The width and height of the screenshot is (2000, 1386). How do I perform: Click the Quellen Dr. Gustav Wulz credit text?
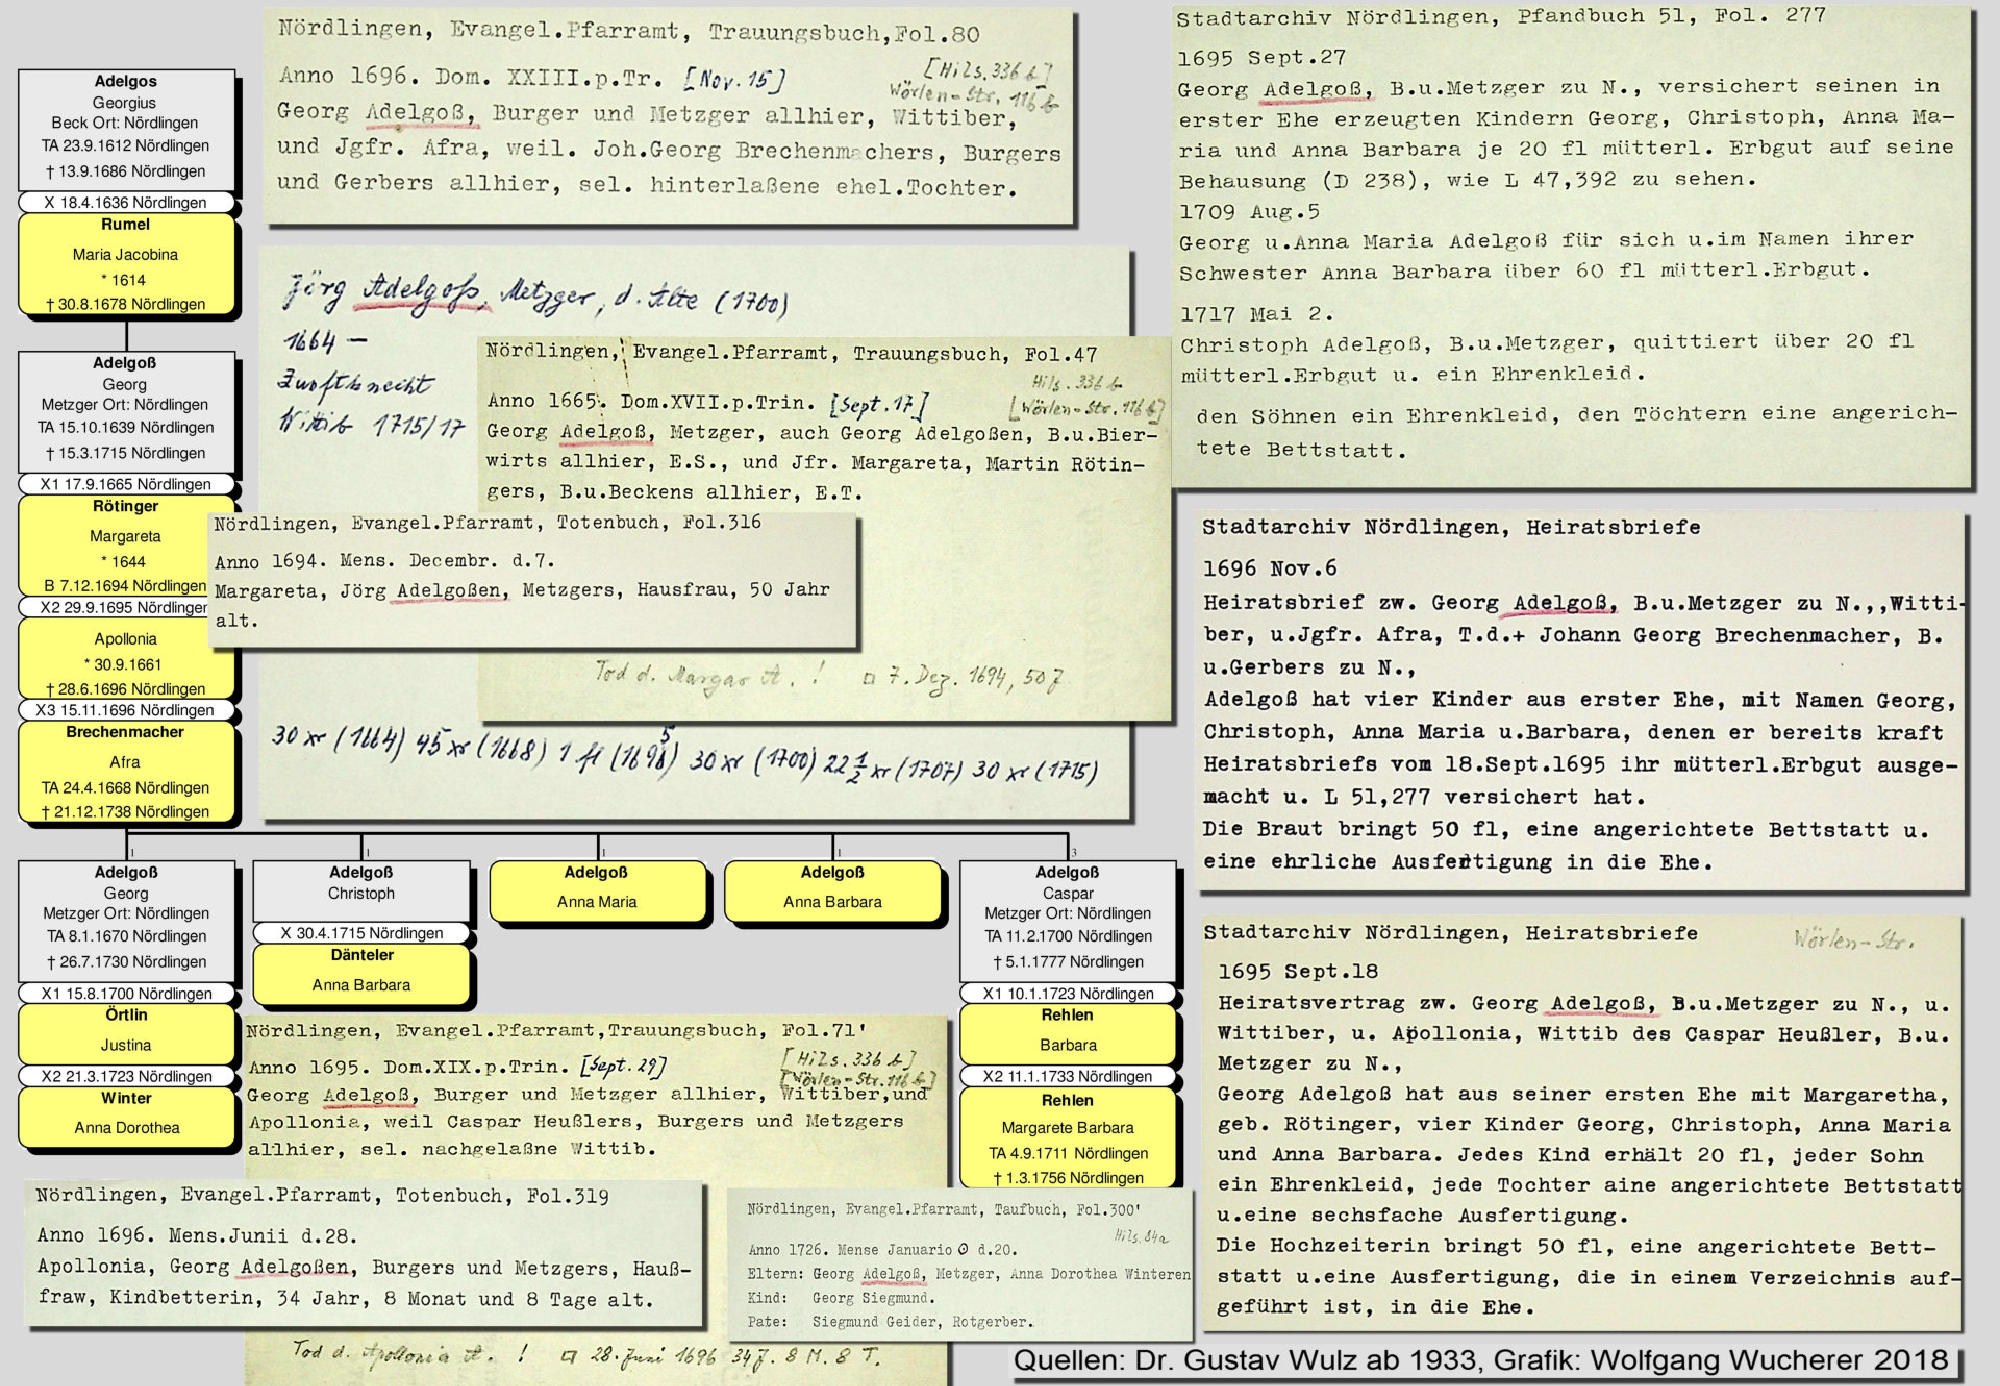point(1480,1361)
